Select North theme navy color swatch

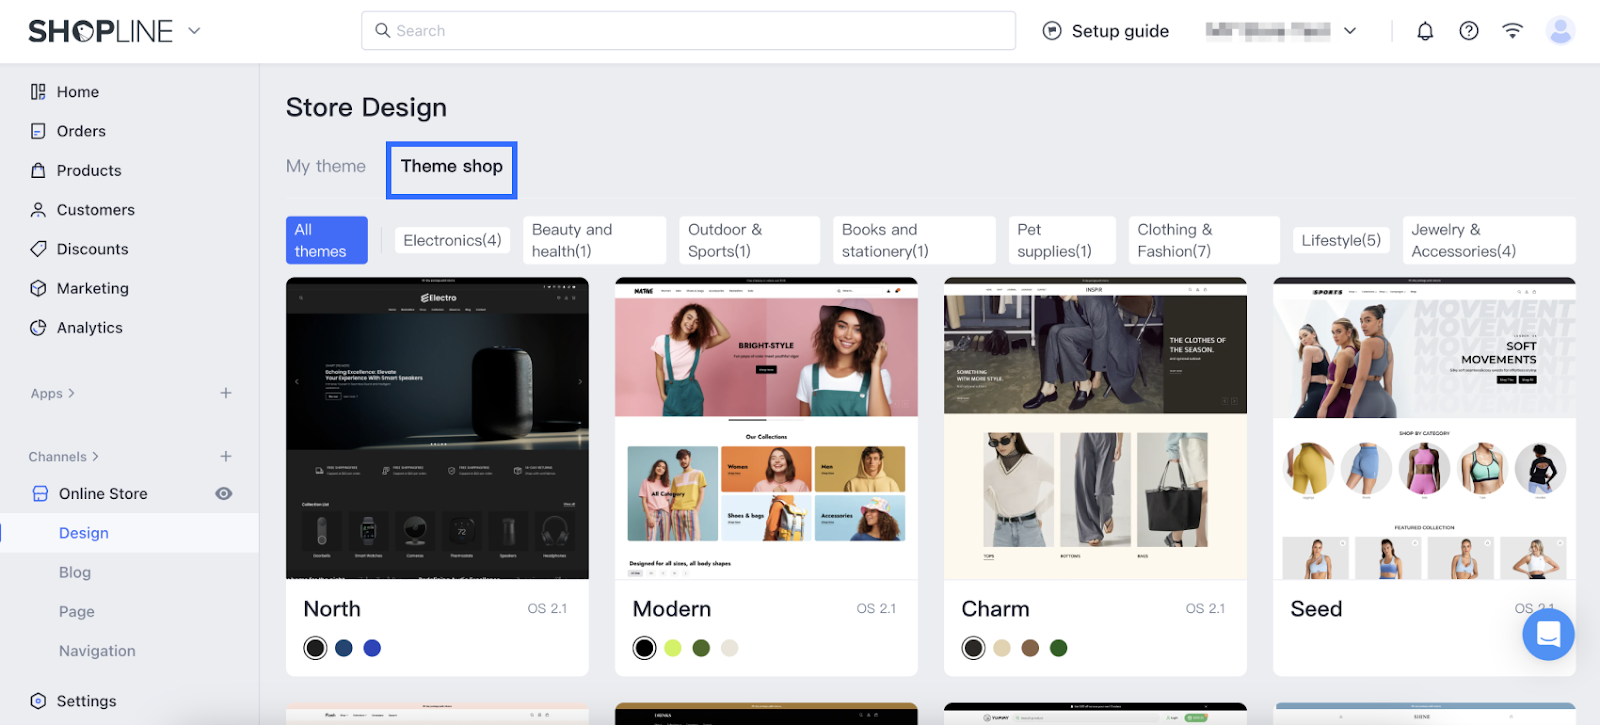(x=344, y=648)
